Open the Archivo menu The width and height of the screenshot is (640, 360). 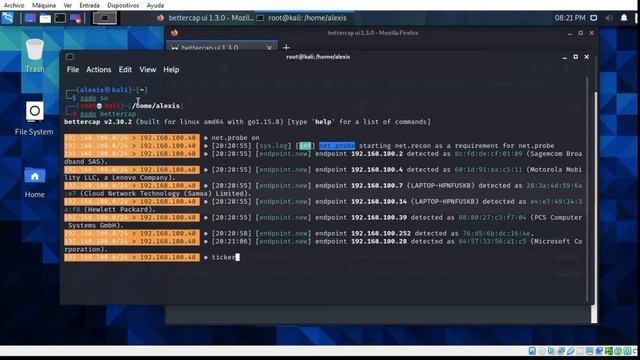pos(14,5)
